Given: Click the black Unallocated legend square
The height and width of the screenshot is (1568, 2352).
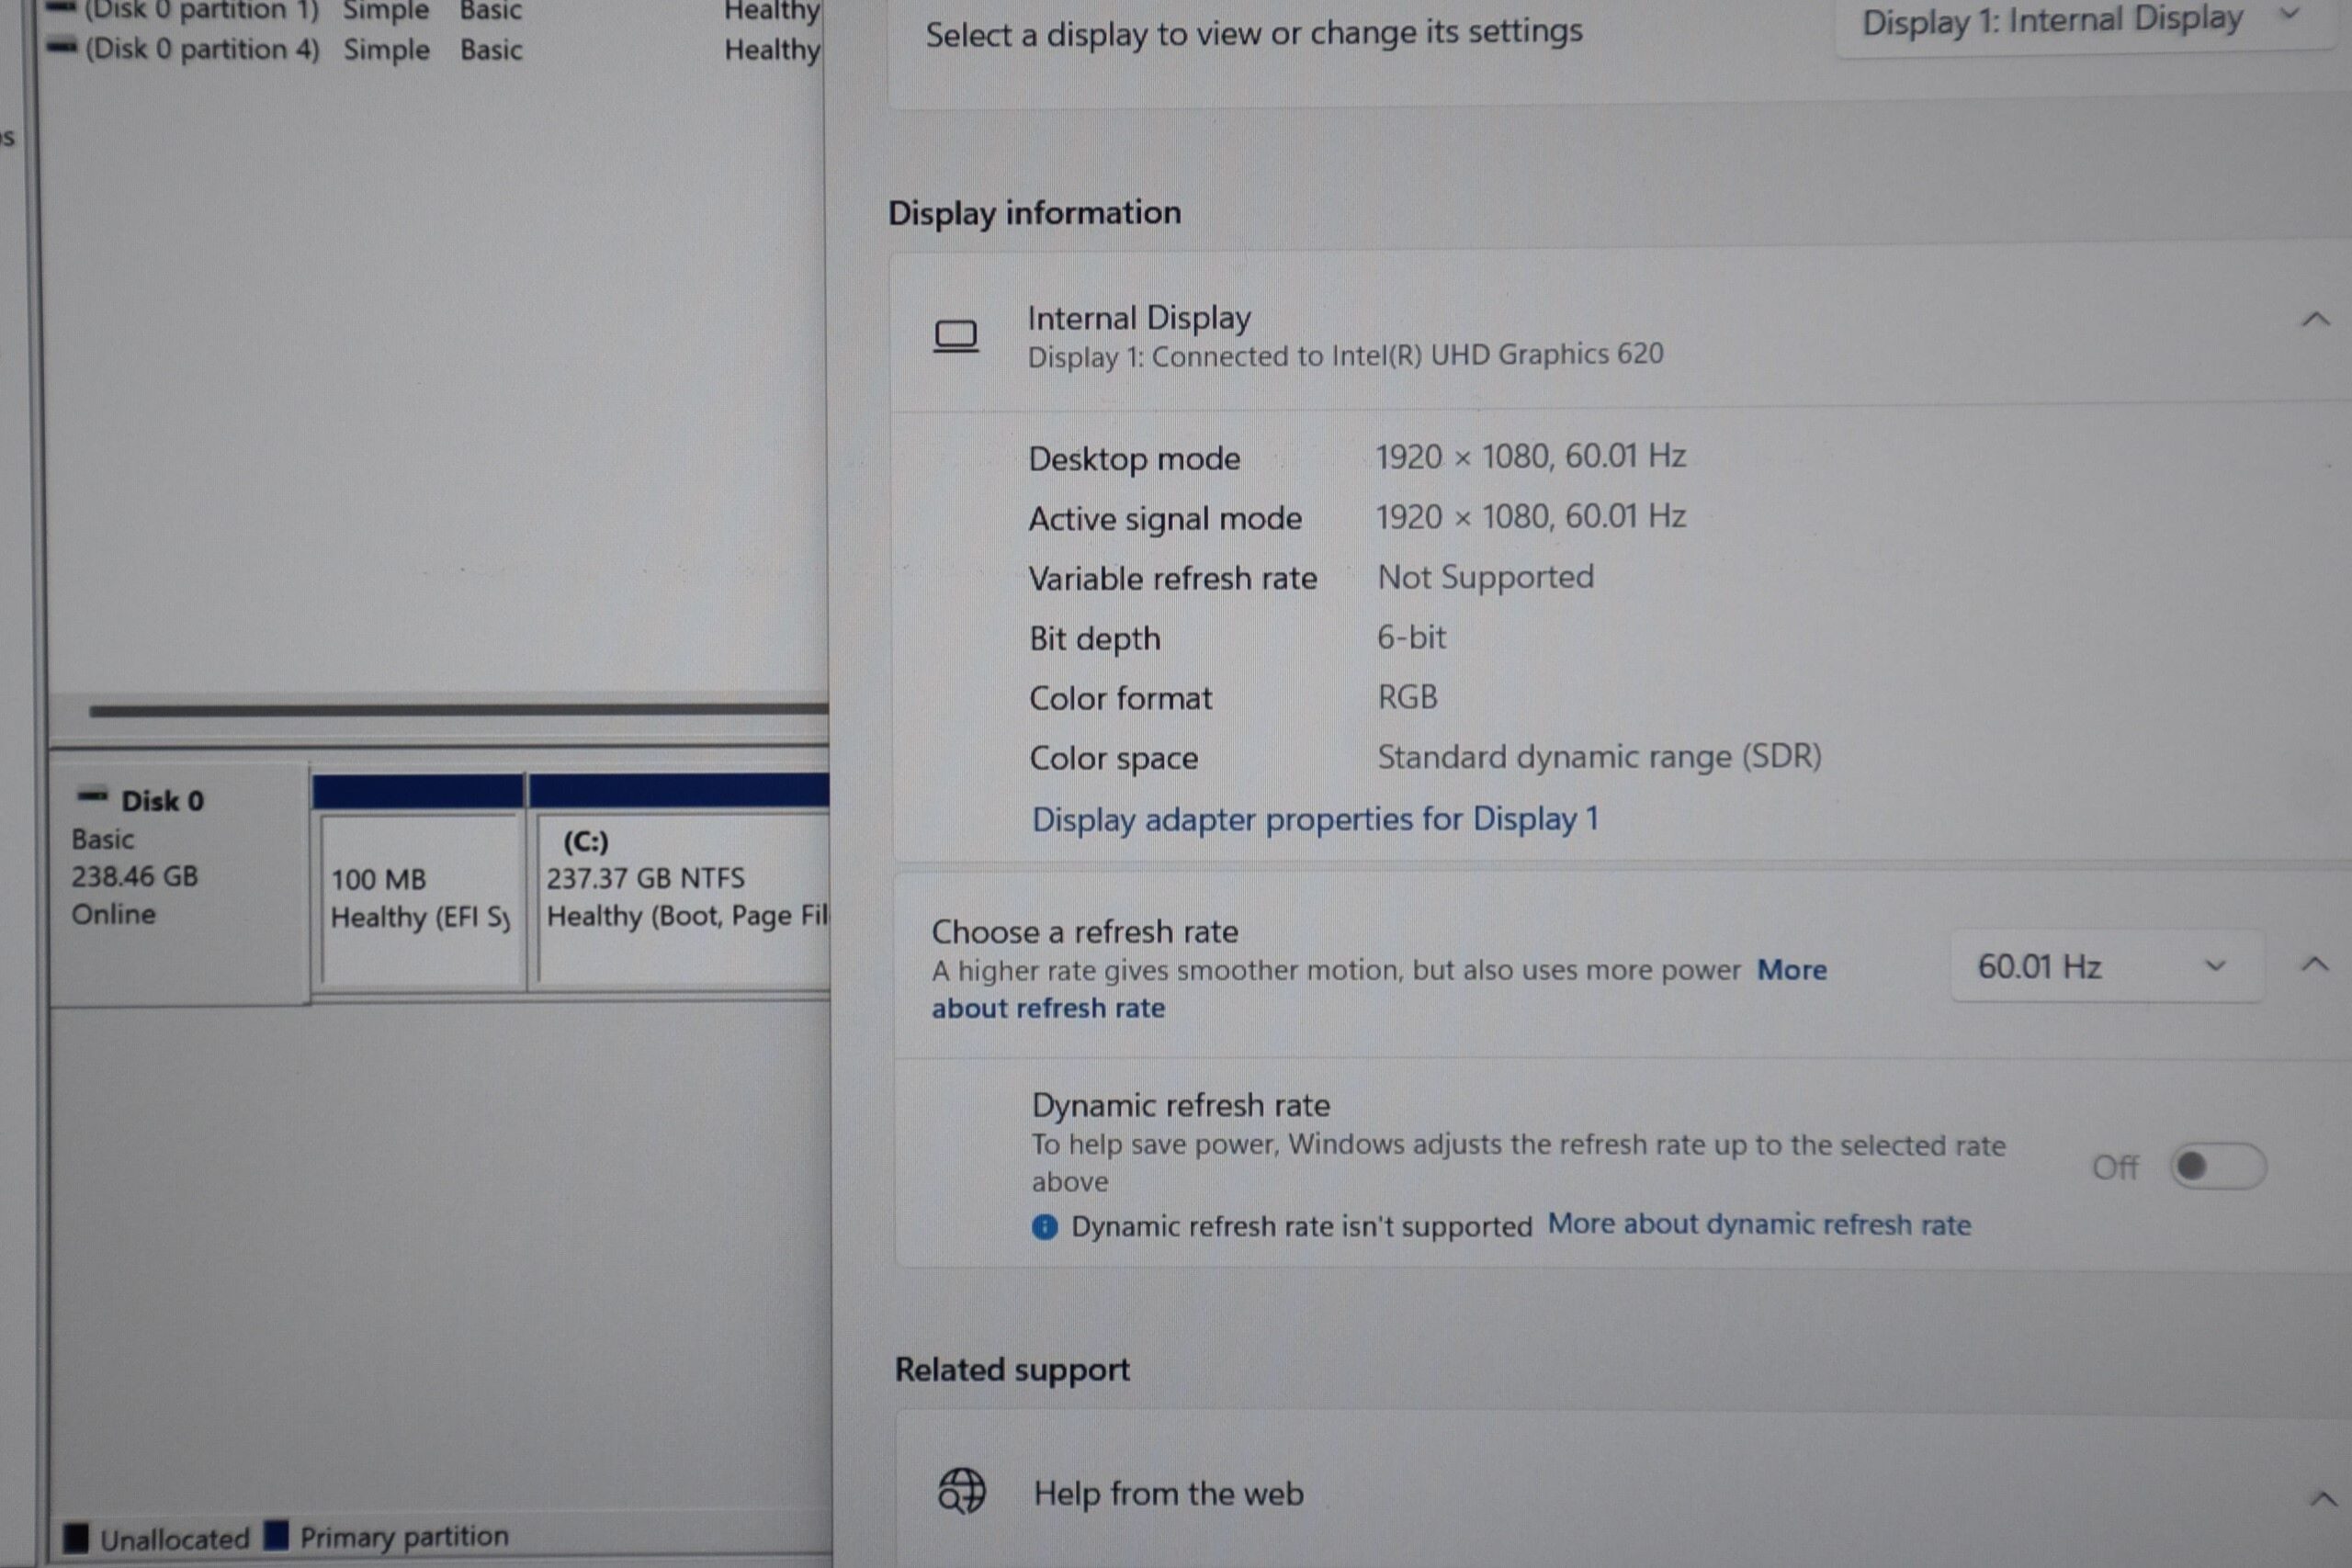Looking at the screenshot, I should click(76, 1538).
